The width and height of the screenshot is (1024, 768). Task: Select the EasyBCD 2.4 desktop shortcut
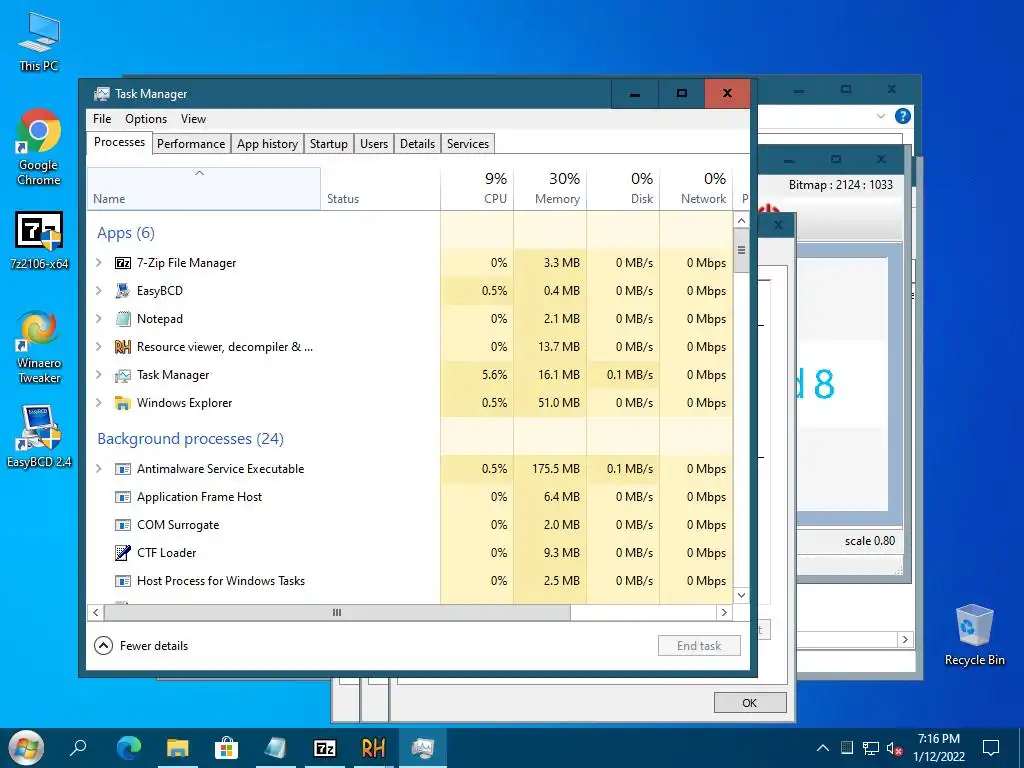39,436
